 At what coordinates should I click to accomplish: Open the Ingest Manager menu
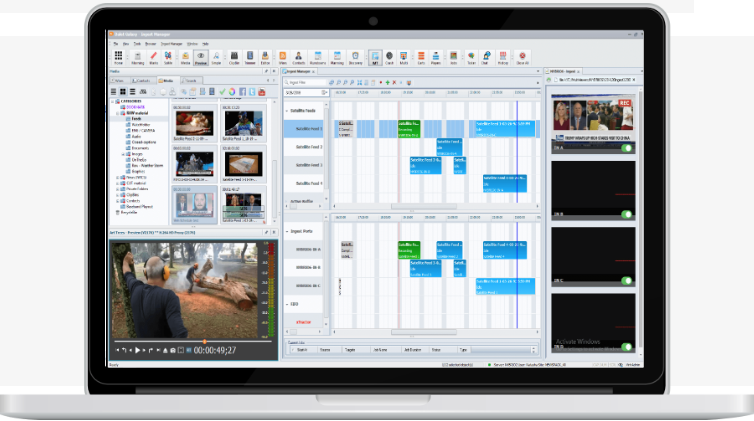click(172, 44)
